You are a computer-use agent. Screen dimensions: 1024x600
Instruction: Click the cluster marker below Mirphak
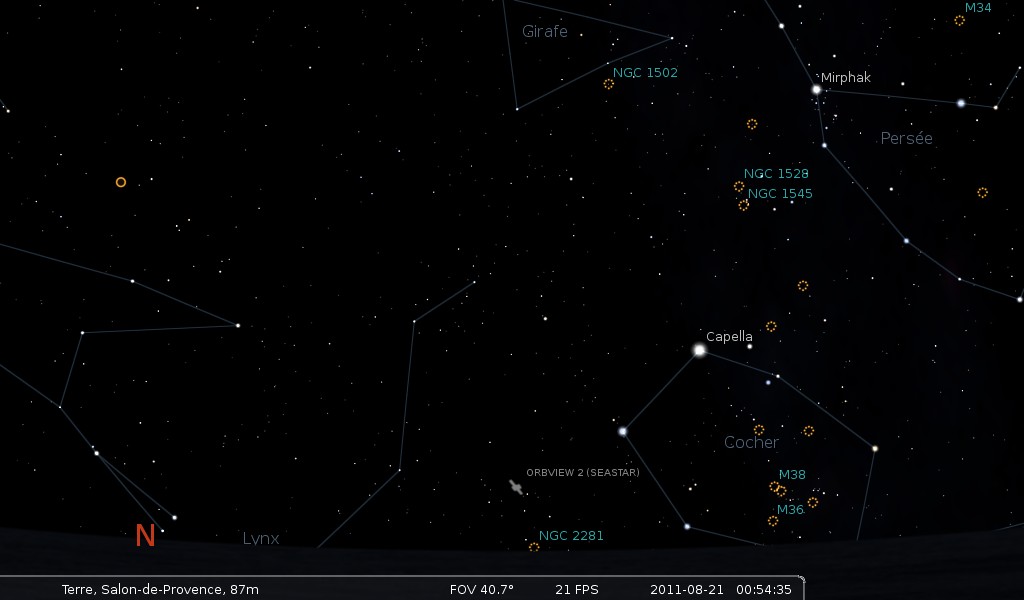click(752, 124)
